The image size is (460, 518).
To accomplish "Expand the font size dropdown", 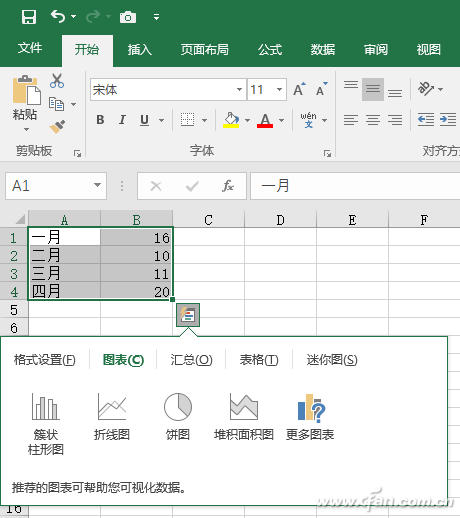I will pos(279,89).
